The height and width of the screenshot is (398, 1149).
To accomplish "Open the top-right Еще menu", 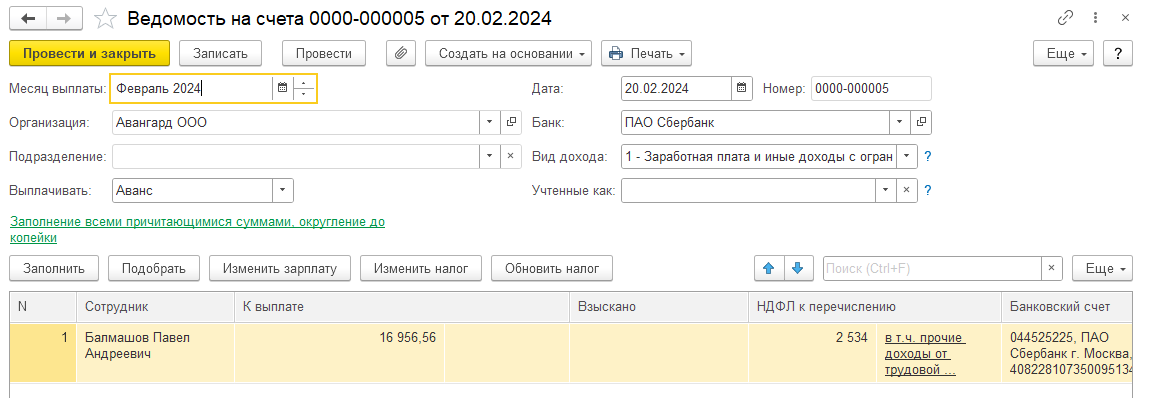I will (x=1063, y=54).
